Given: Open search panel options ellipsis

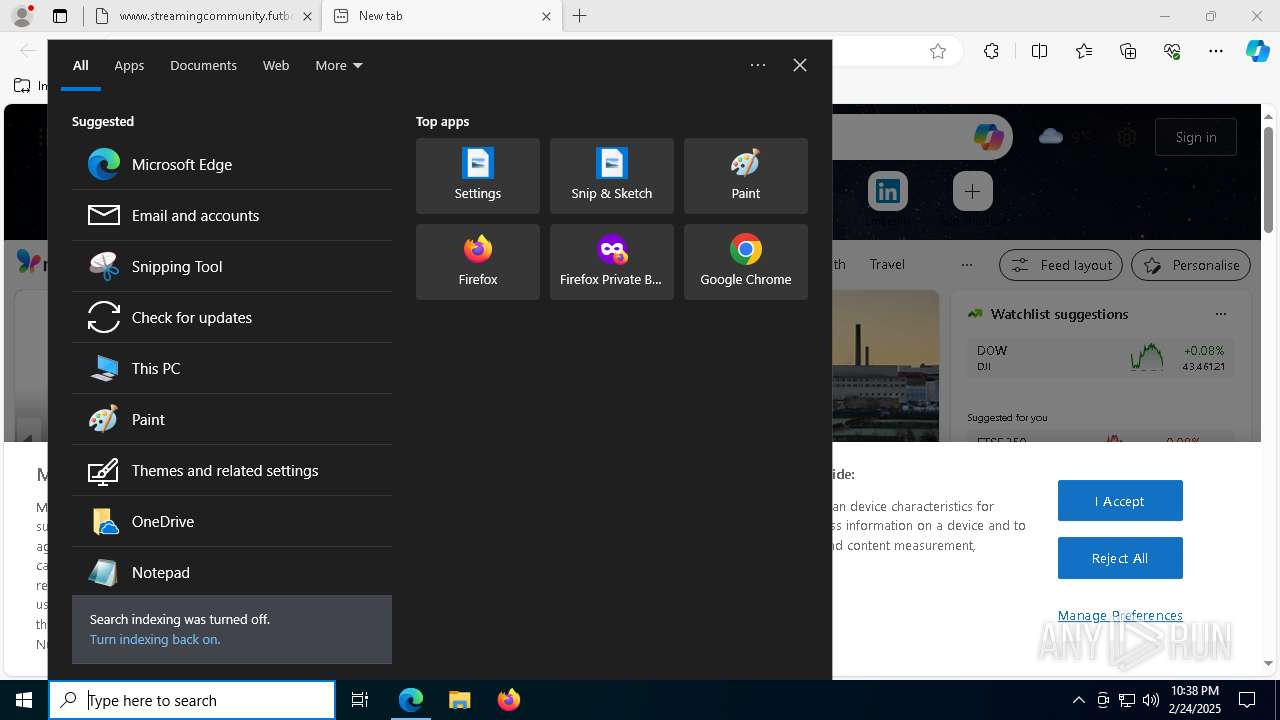Looking at the screenshot, I should tap(758, 65).
